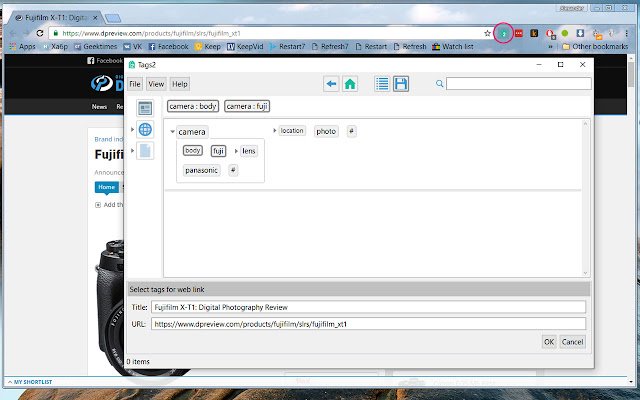
Task: Click the blue back arrow in Tags2 toolbar
Action: tap(331, 84)
